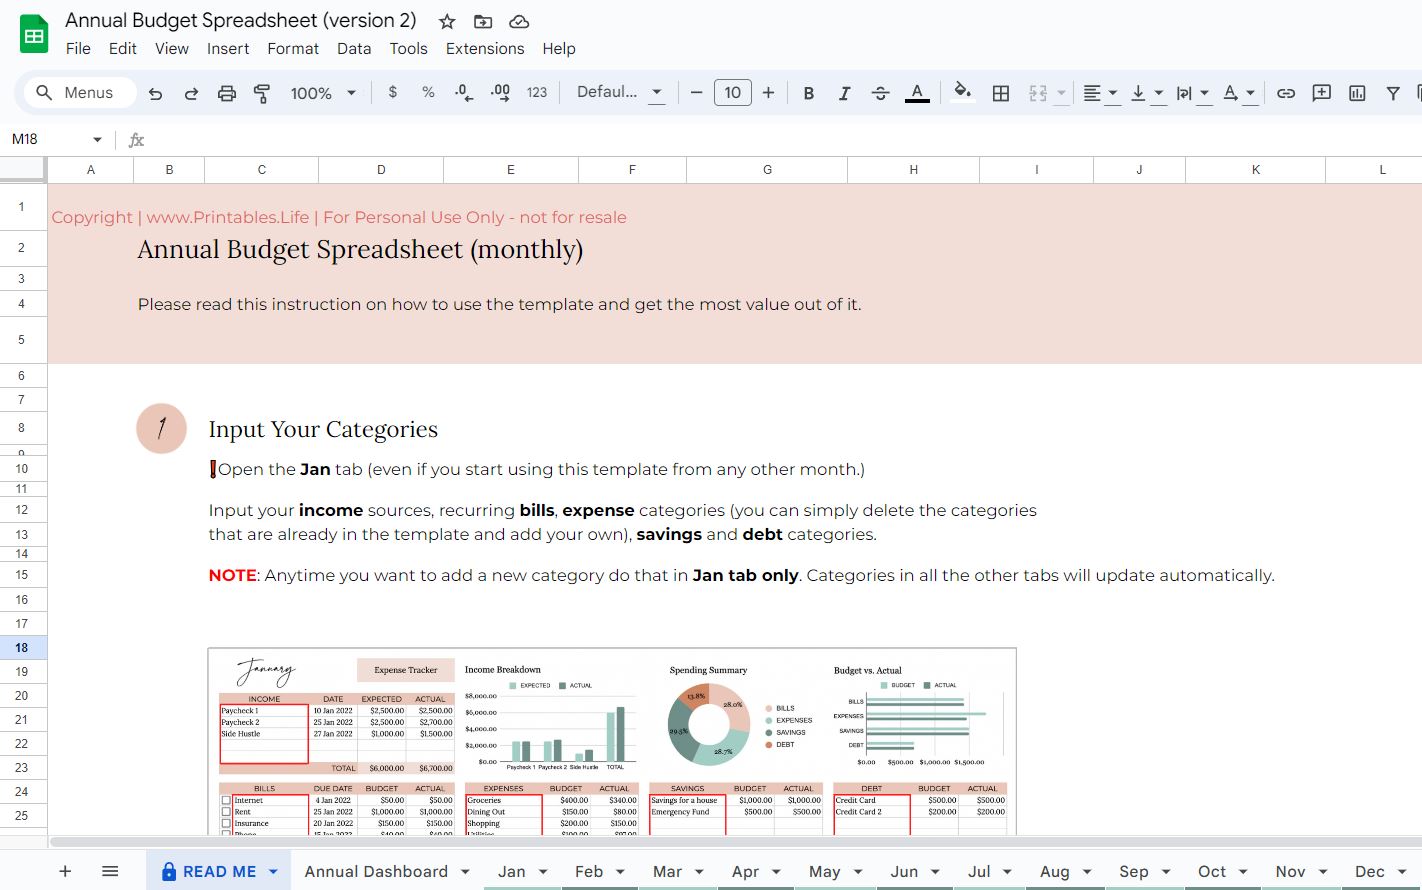
Task: Create a filter with the funnel icon
Action: [1392, 92]
